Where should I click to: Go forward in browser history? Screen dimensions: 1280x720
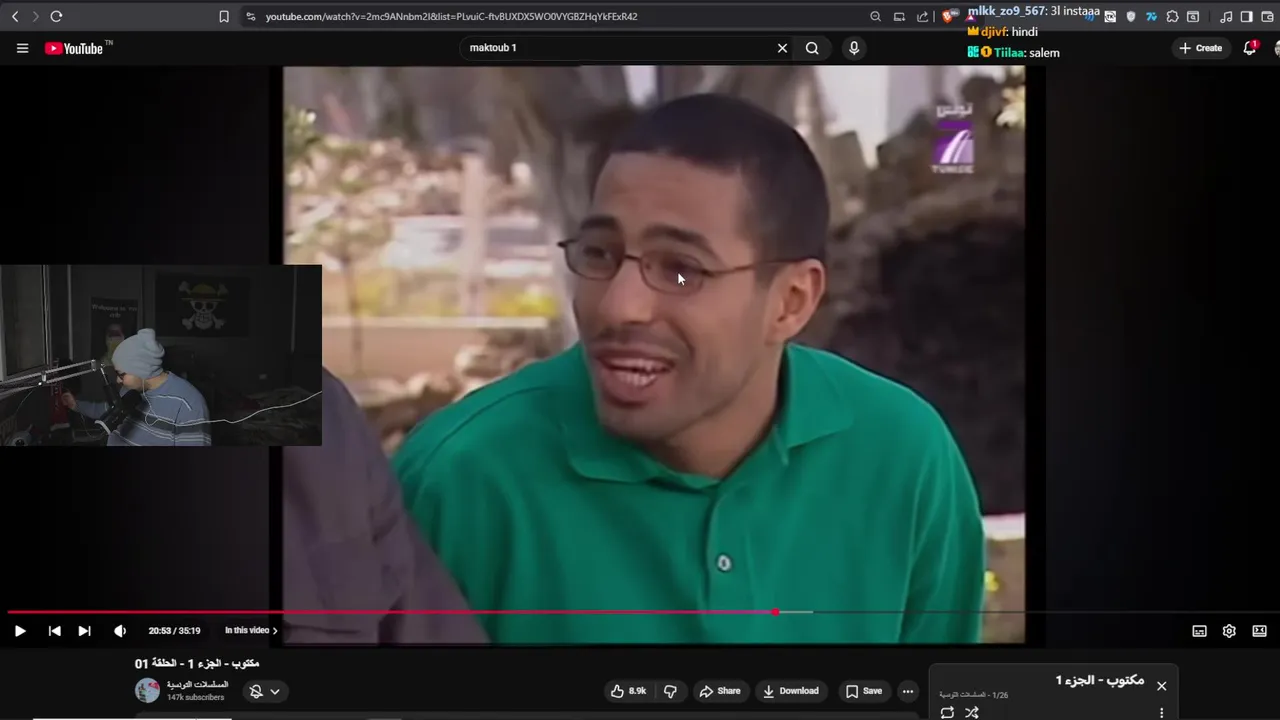click(x=35, y=16)
